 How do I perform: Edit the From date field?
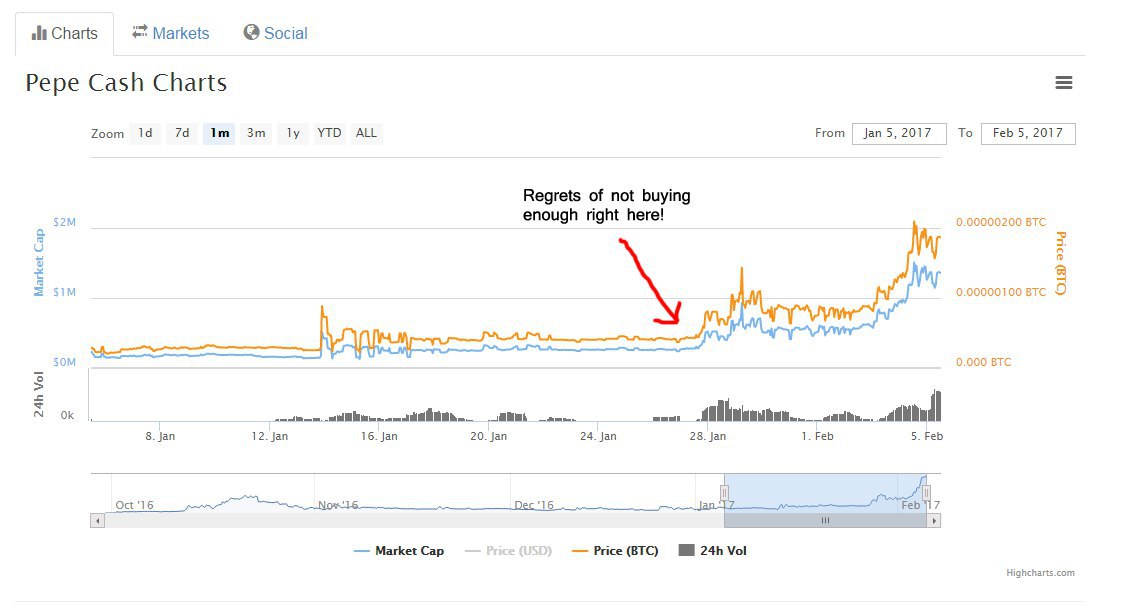pos(899,134)
